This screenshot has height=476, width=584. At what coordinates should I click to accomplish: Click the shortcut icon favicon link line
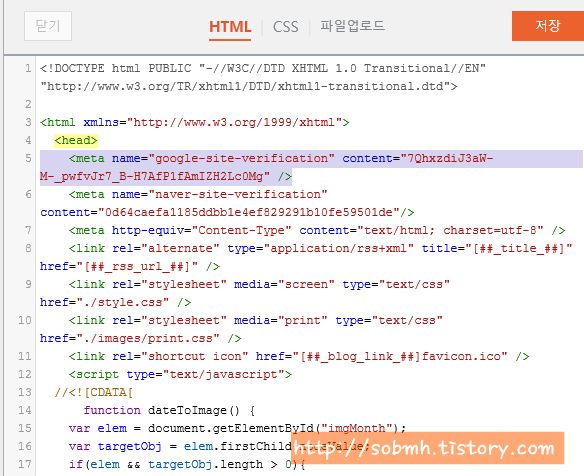pyautogui.click(x=299, y=356)
